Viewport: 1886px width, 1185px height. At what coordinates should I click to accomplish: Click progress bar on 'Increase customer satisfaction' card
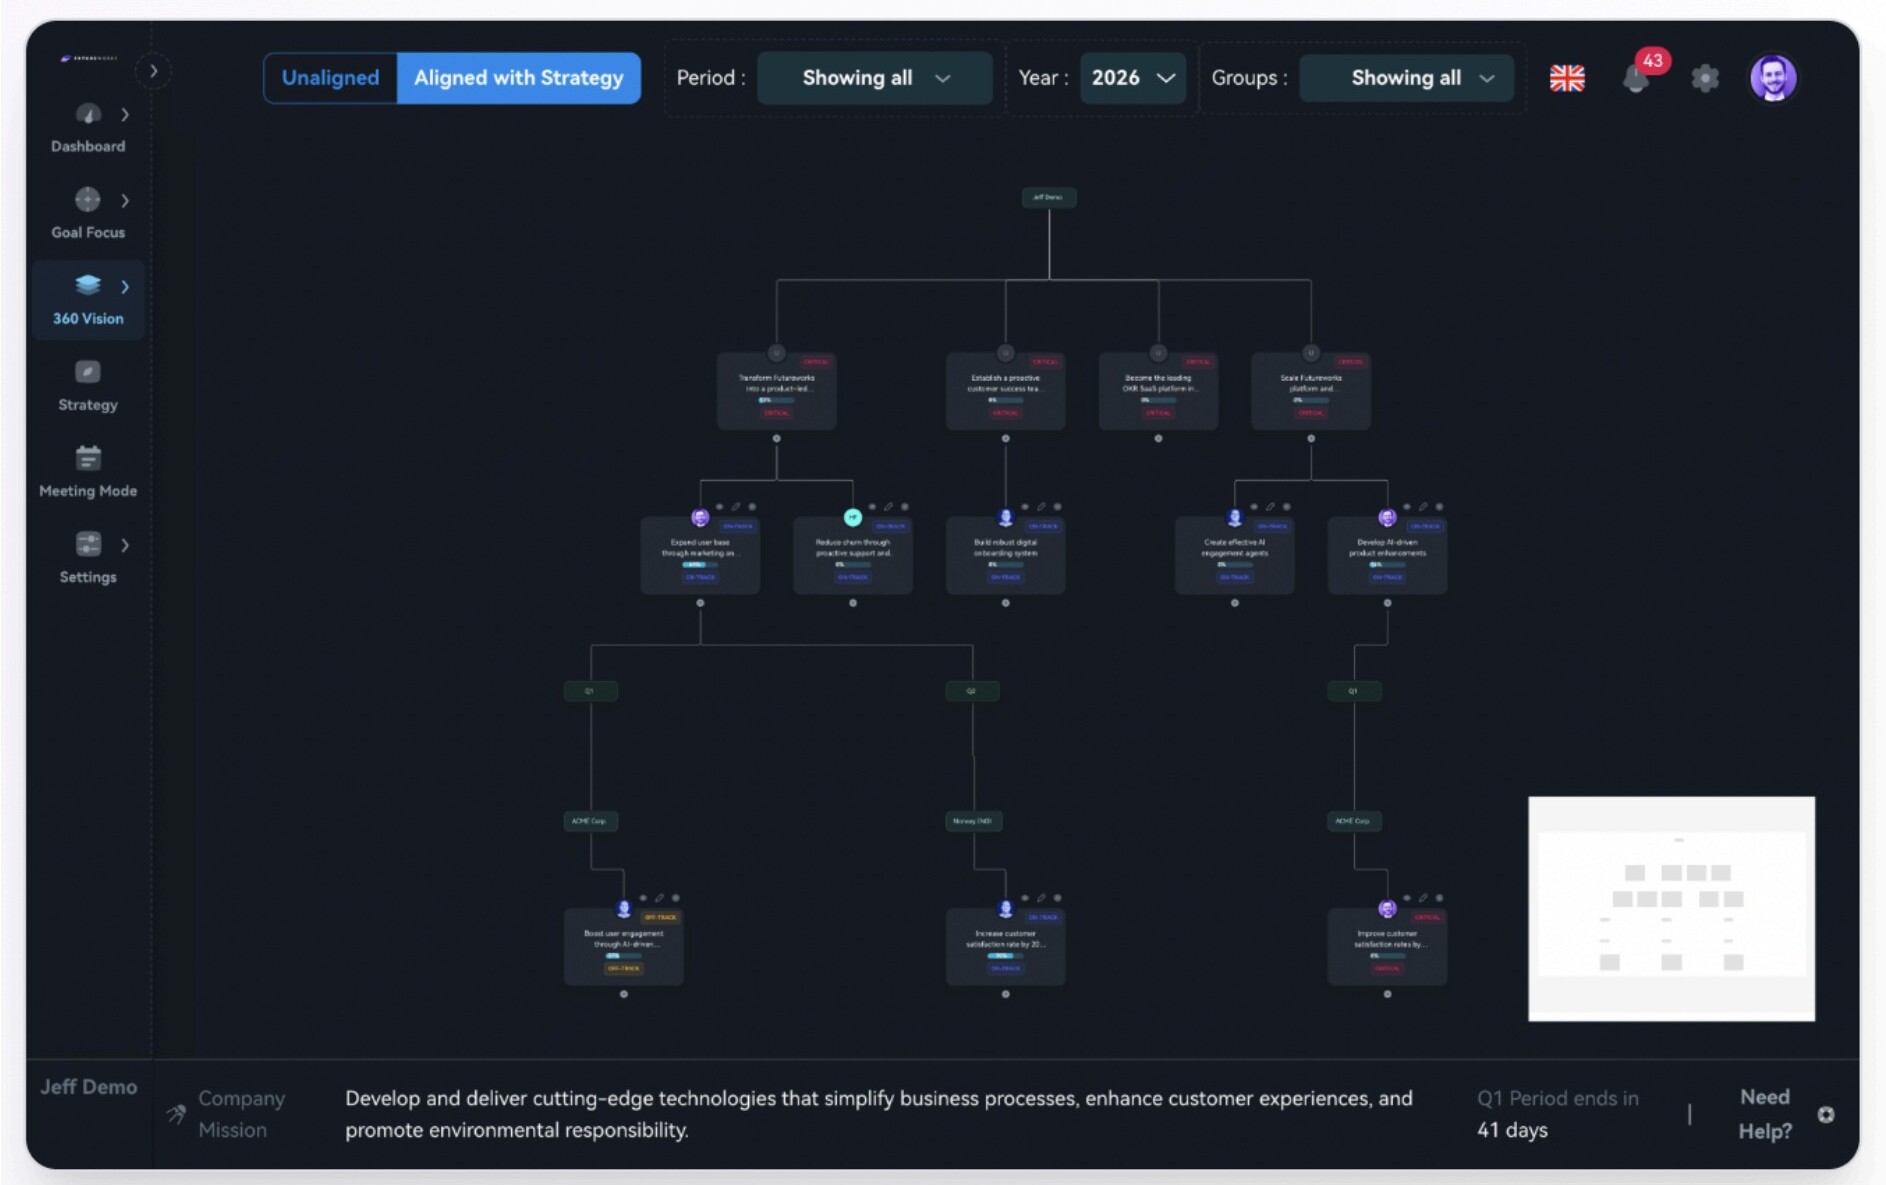click(1005, 956)
